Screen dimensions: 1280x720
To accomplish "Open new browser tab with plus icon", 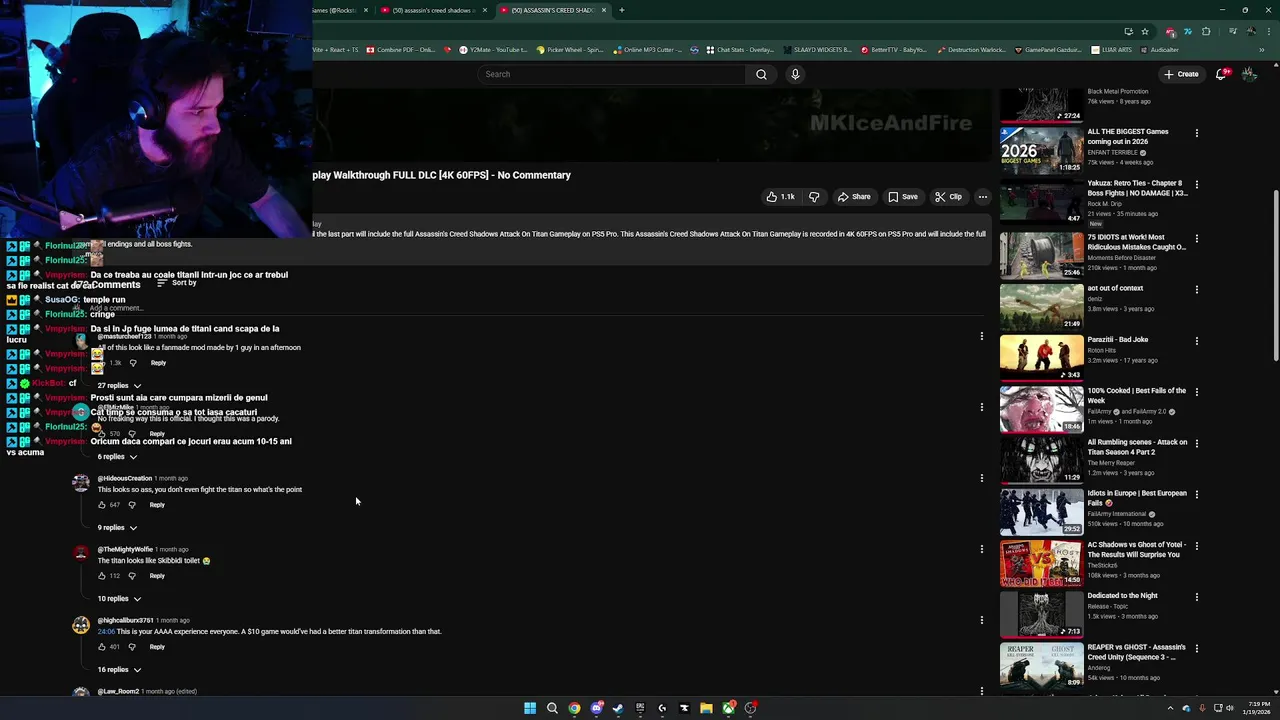I will [621, 10].
